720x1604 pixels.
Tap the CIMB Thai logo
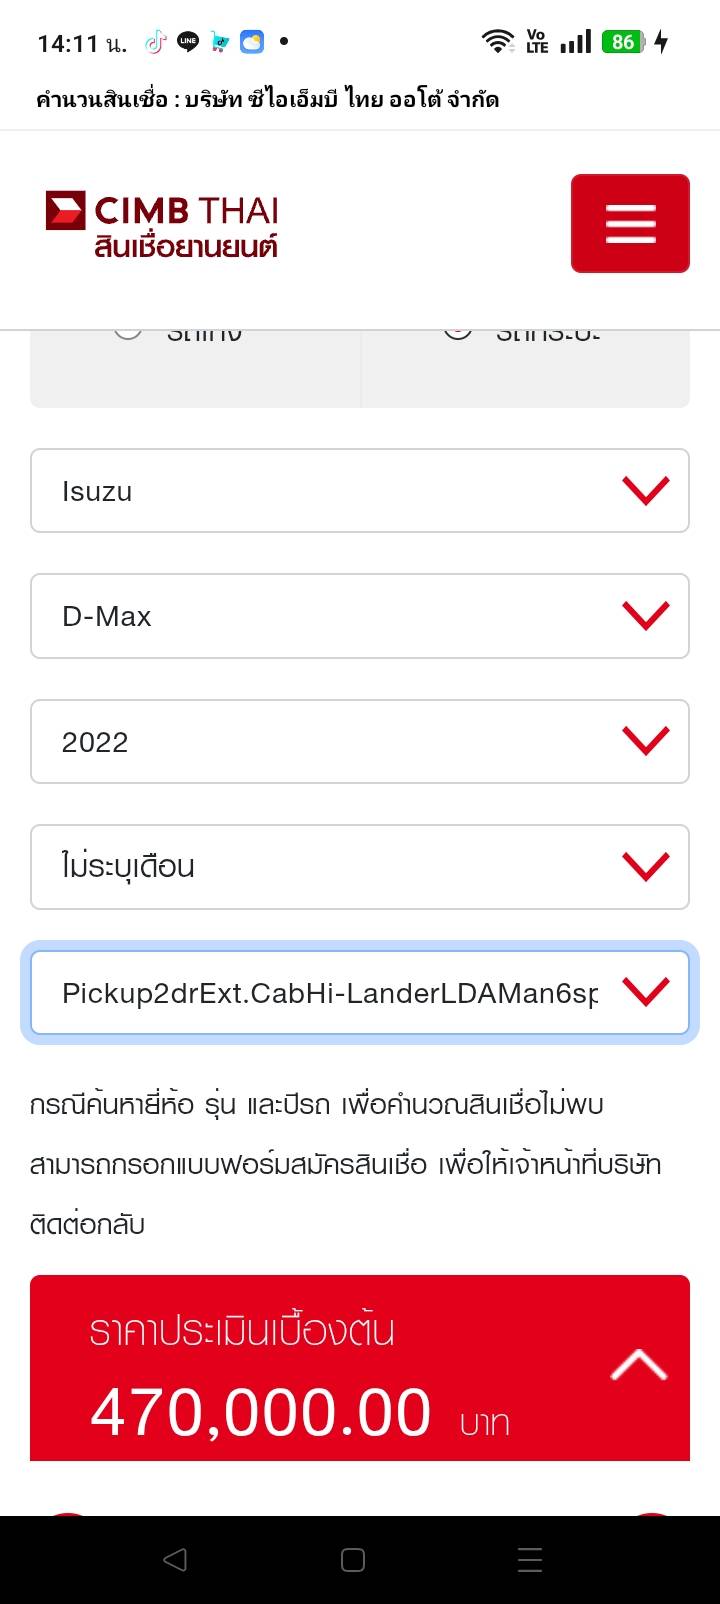click(x=162, y=224)
